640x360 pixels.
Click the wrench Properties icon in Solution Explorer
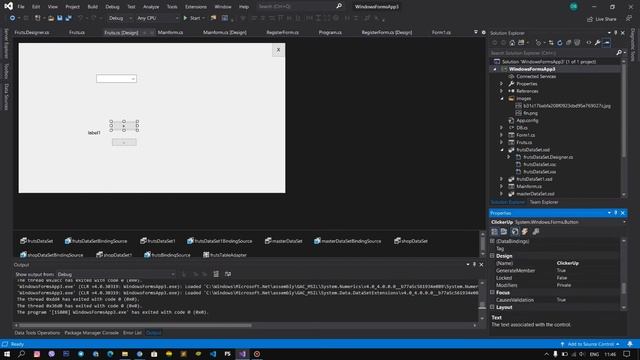click(598, 43)
